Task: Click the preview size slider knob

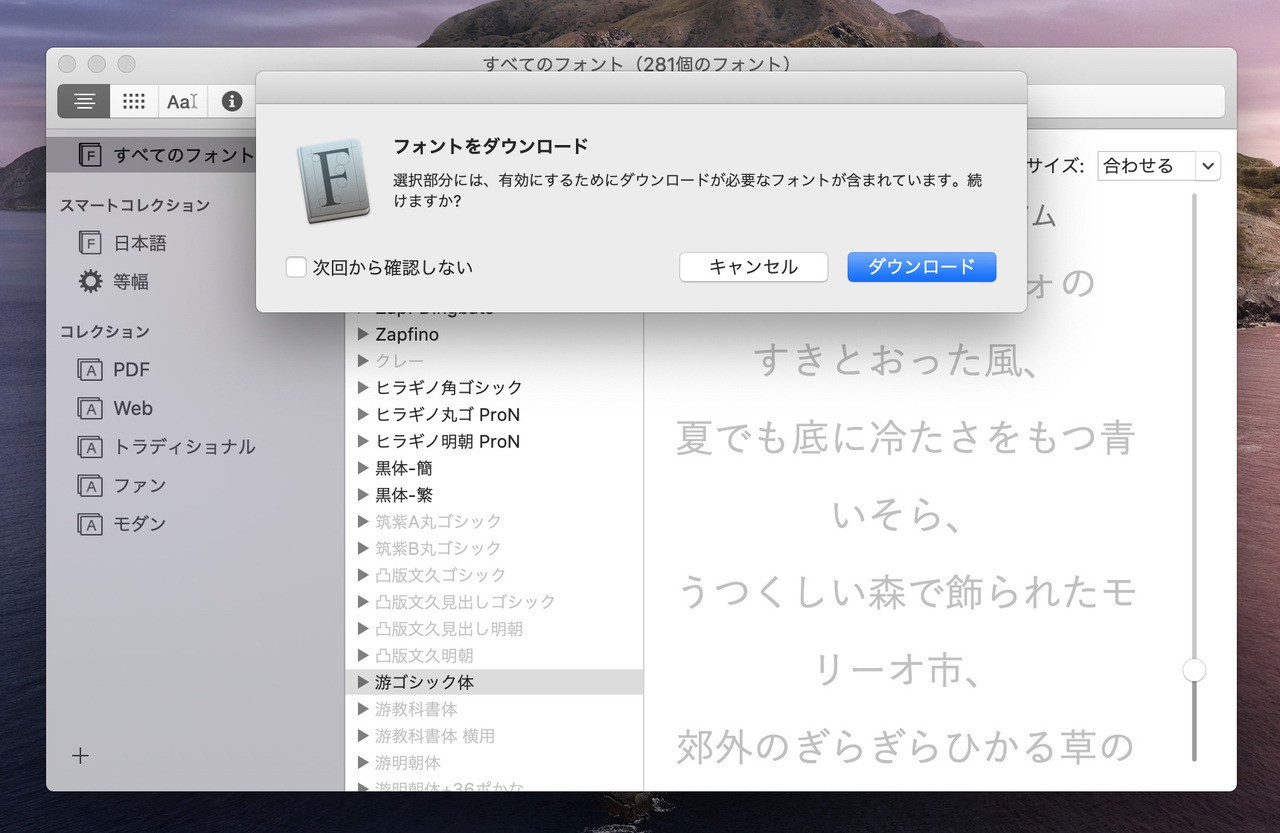Action: click(x=1194, y=670)
